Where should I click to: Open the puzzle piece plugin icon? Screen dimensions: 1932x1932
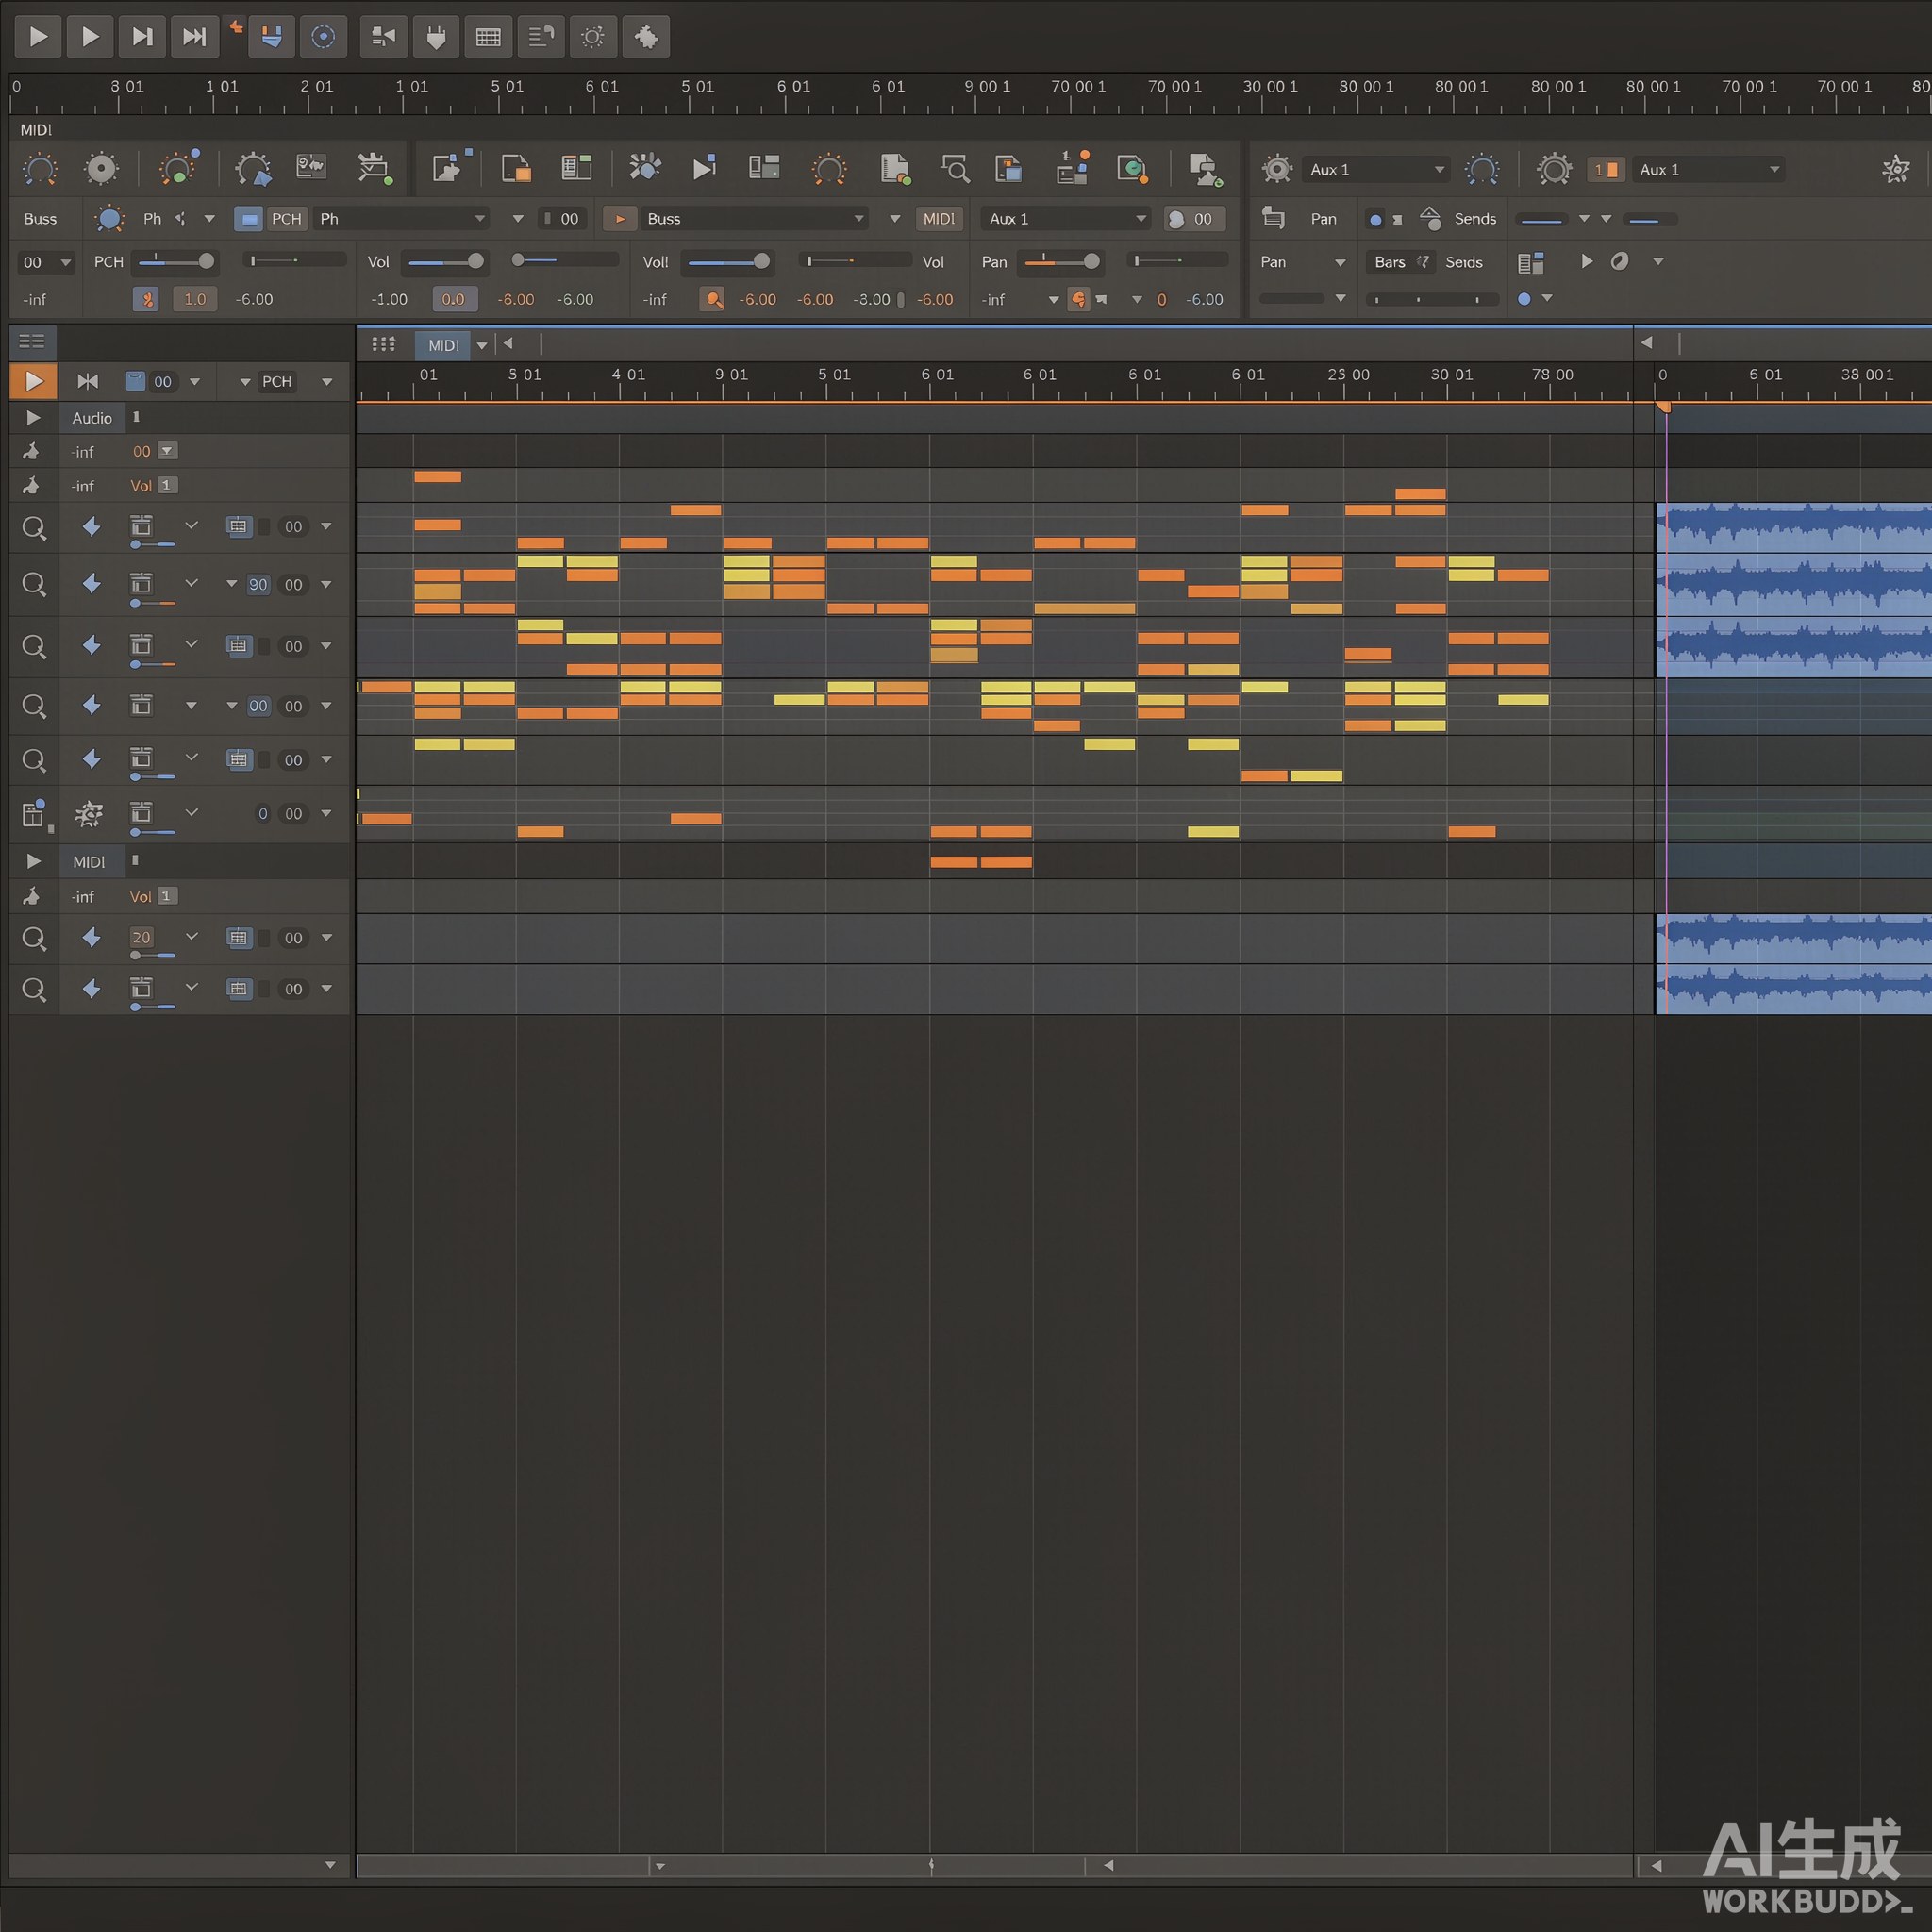click(x=646, y=37)
